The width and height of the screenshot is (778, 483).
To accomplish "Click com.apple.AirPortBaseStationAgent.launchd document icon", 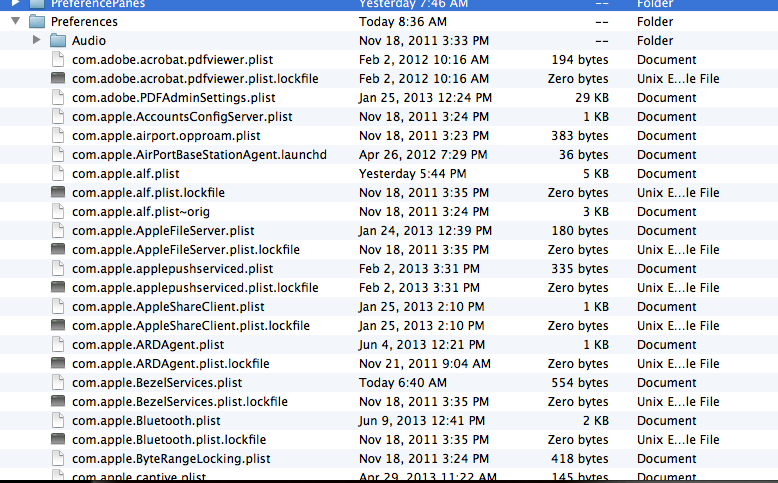I will click(58, 154).
